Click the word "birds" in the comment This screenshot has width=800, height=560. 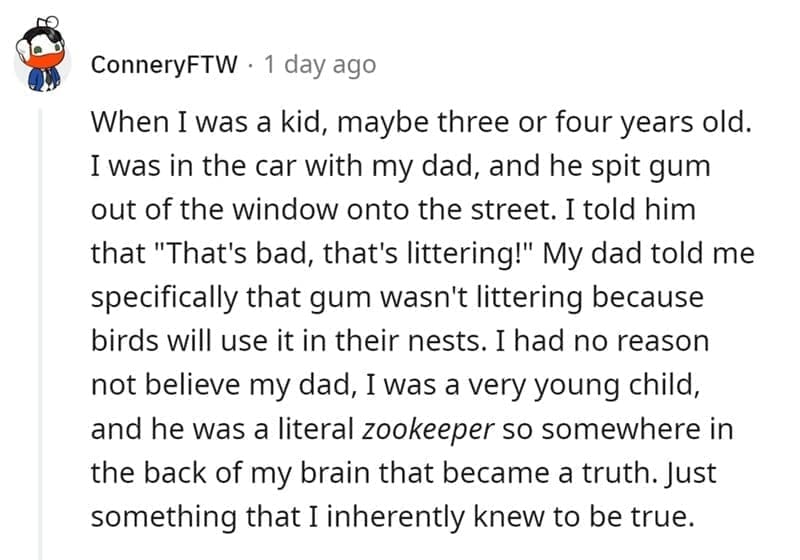pyautogui.click(x=120, y=342)
